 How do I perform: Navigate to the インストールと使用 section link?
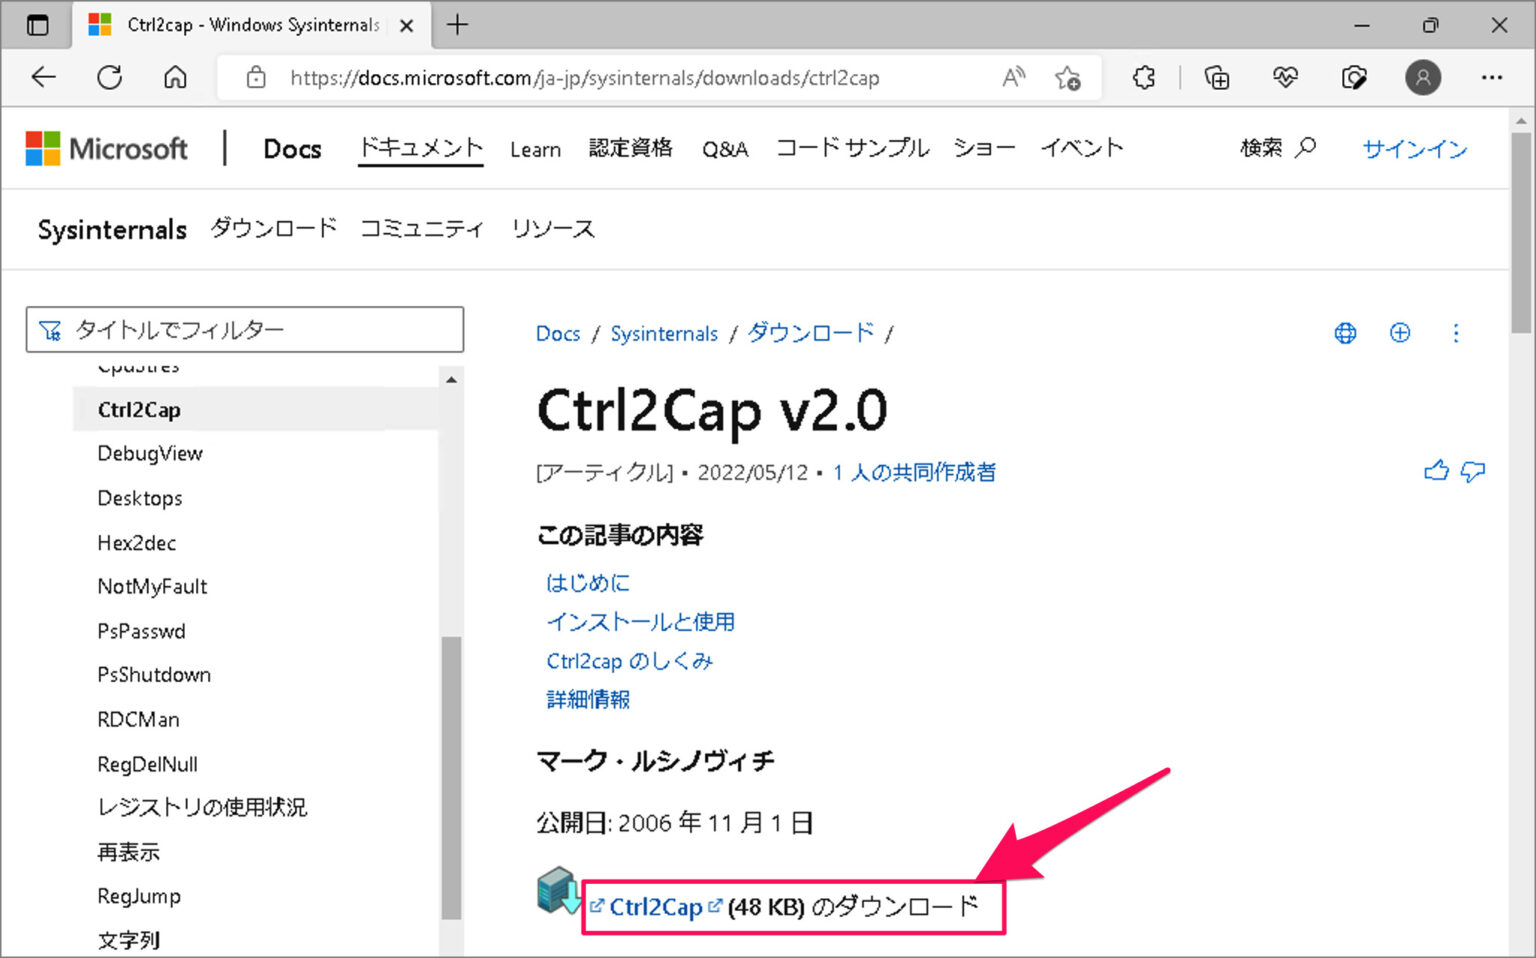point(641,621)
